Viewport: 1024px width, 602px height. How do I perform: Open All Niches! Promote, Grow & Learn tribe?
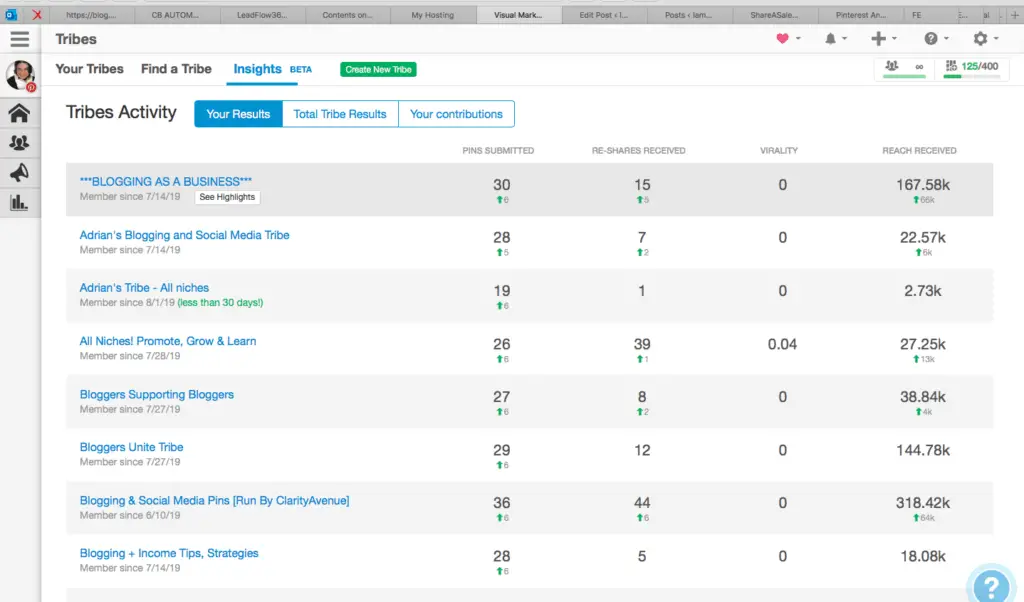[x=168, y=341]
